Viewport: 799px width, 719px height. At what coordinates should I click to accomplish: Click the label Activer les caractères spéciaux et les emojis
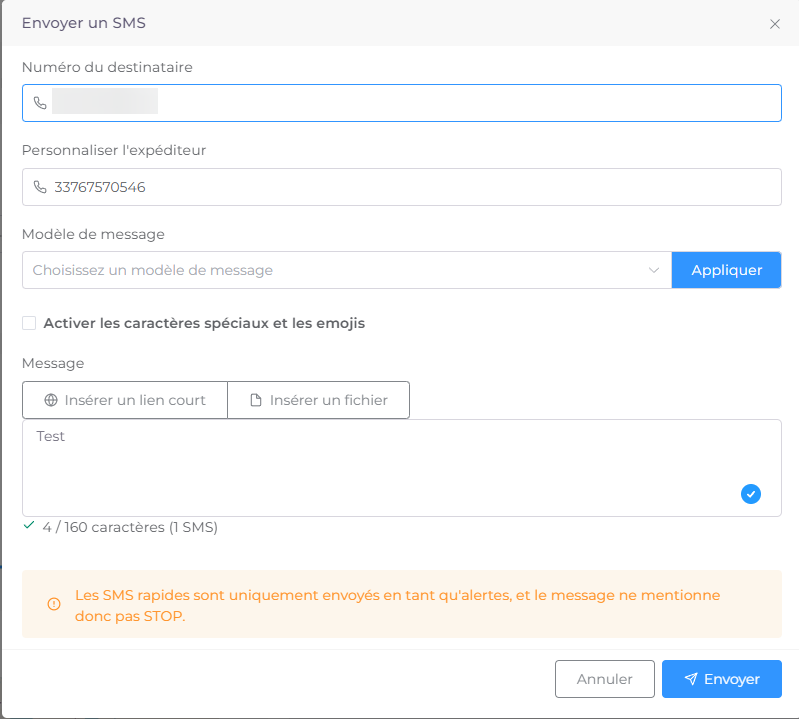coord(204,323)
